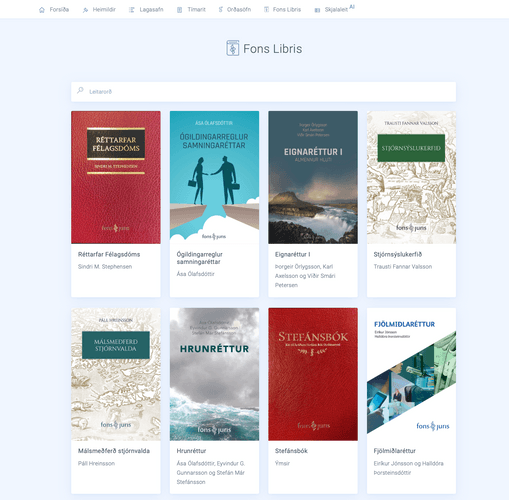Image resolution: width=509 pixels, height=500 pixels.
Task: Select the Eignaréttur I book cover
Action: (313, 177)
